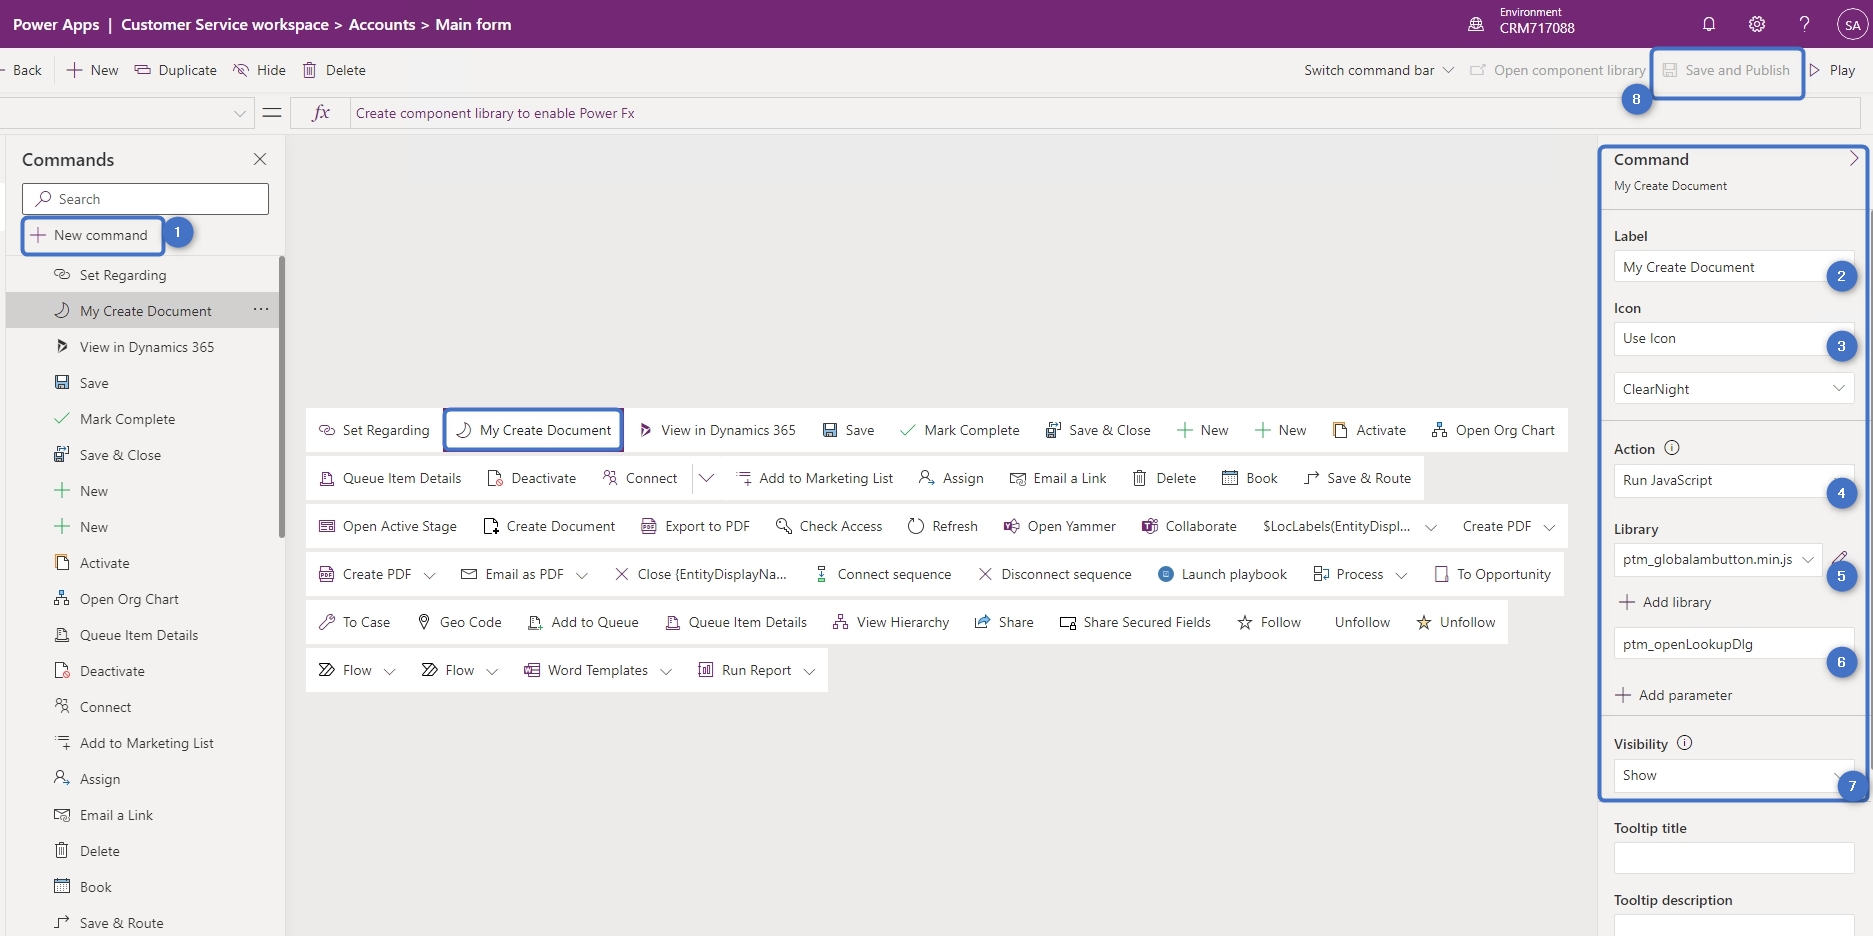Viewport: 1873px width, 936px height.
Task: Open component library button
Action: (1557, 70)
